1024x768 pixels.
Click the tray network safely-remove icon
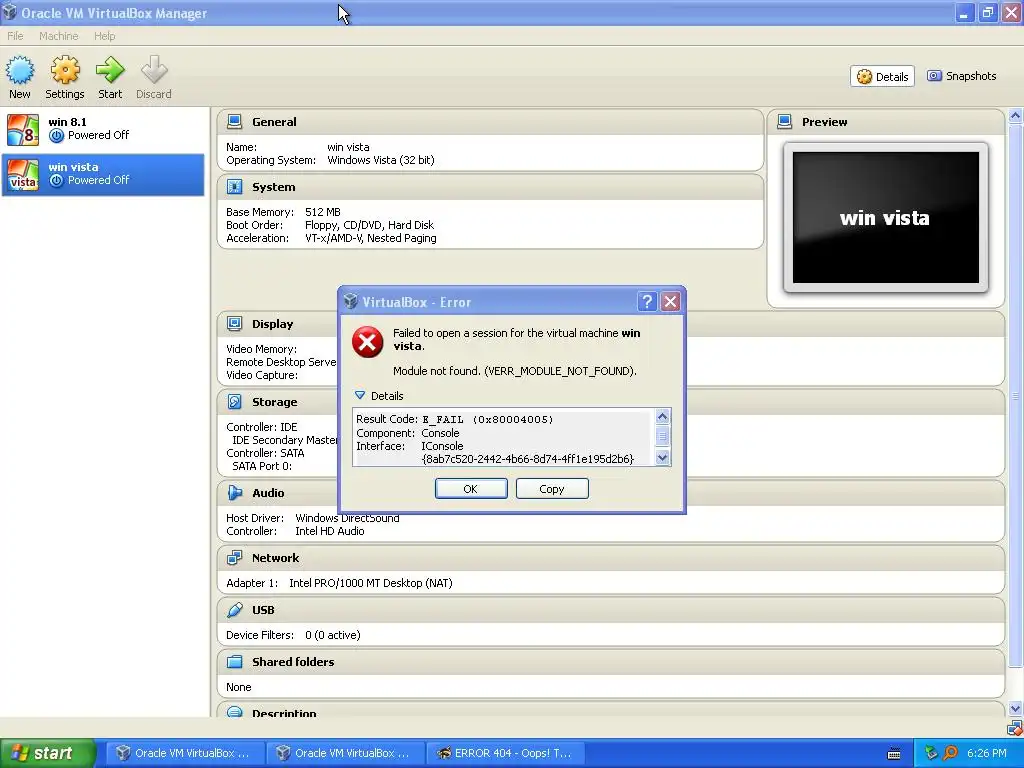(x=931, y=753)
